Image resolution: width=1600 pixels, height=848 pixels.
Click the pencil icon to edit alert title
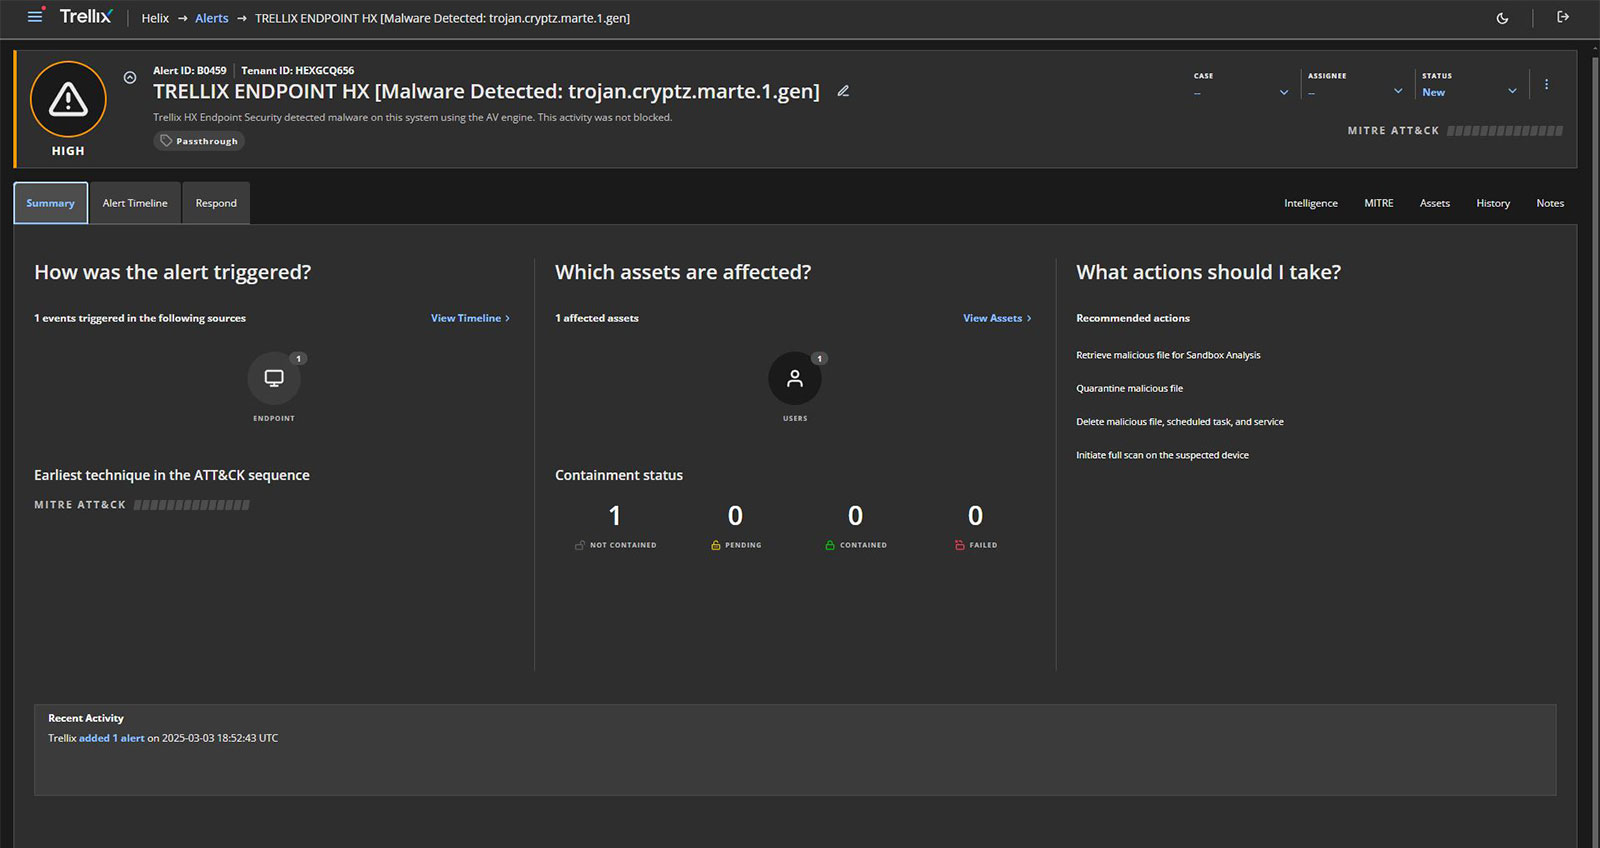coord(843,91)
